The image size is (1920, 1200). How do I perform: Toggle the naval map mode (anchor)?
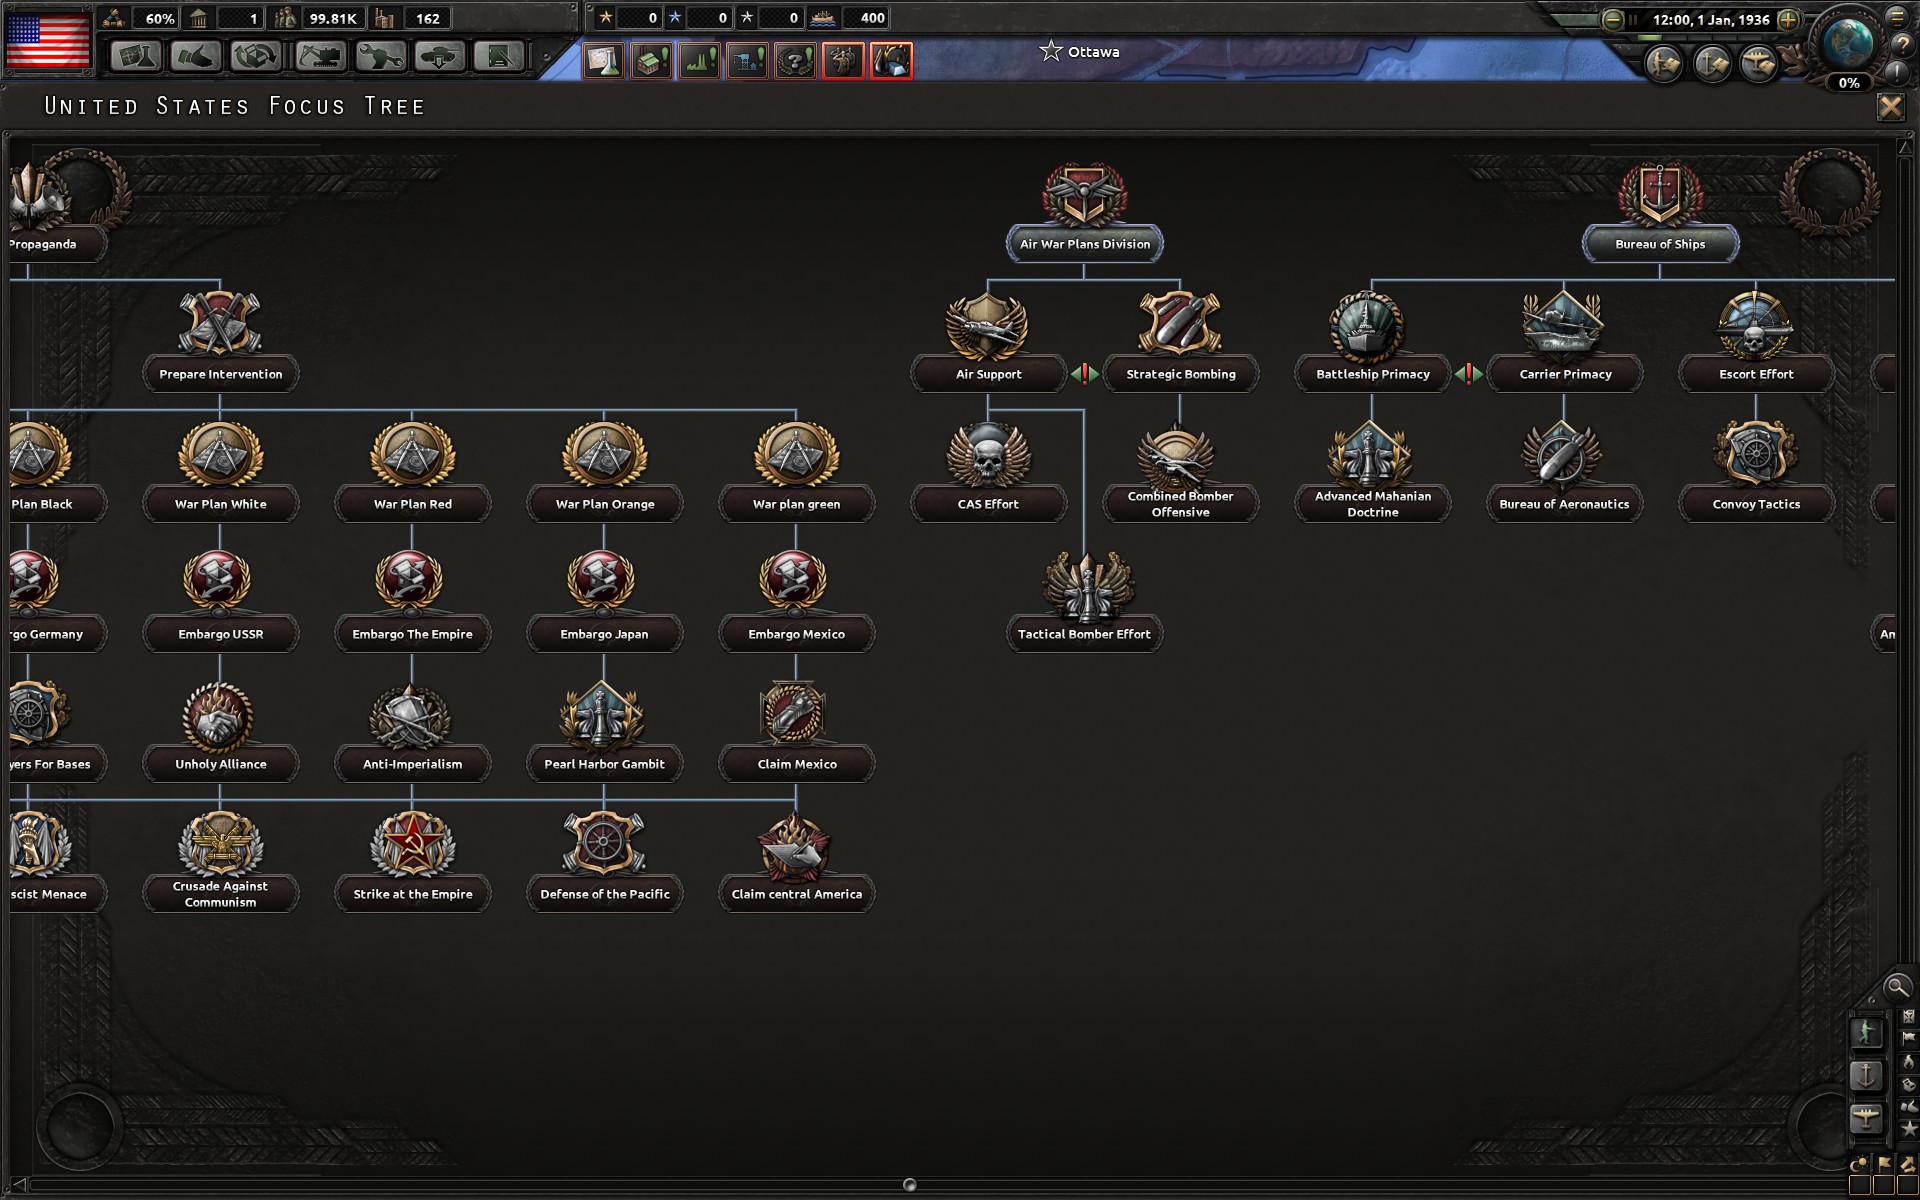(x=1866, y=1076)
